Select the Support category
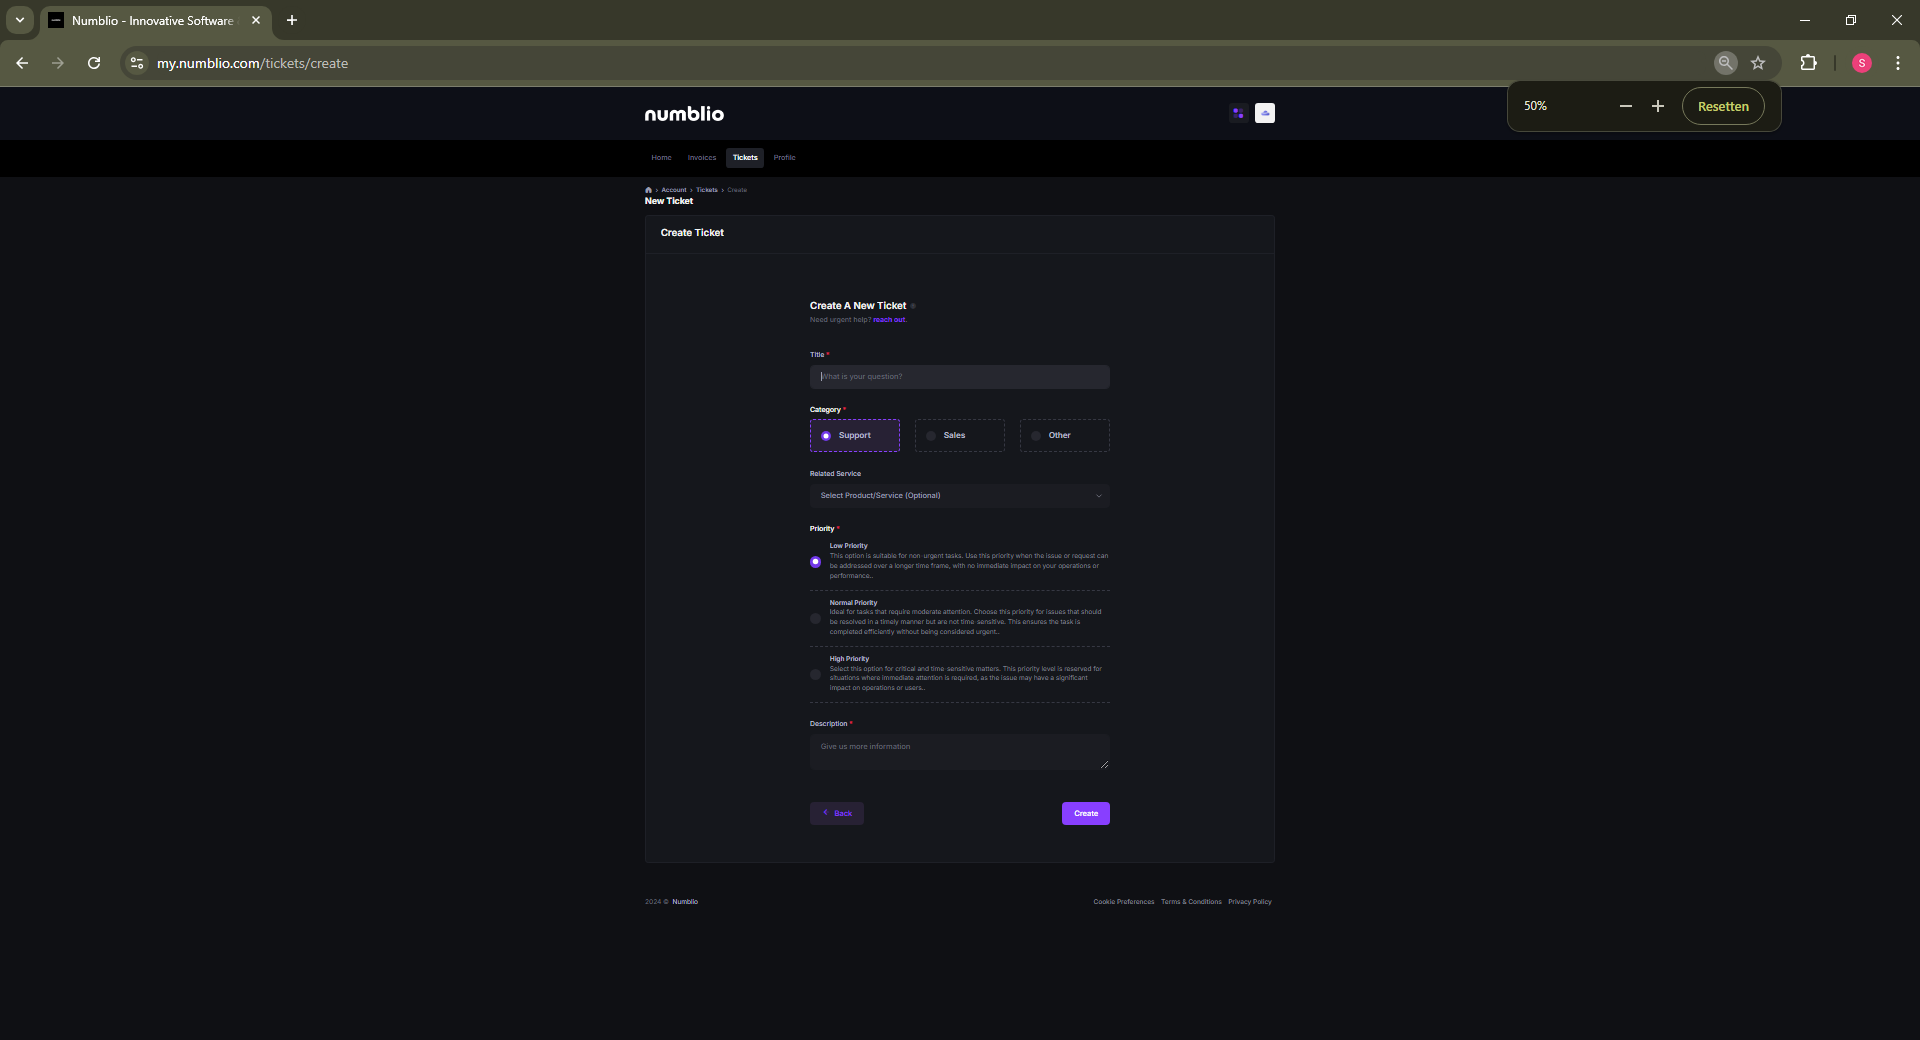This screenshot has height=1040, width=1920. [854, 436]
